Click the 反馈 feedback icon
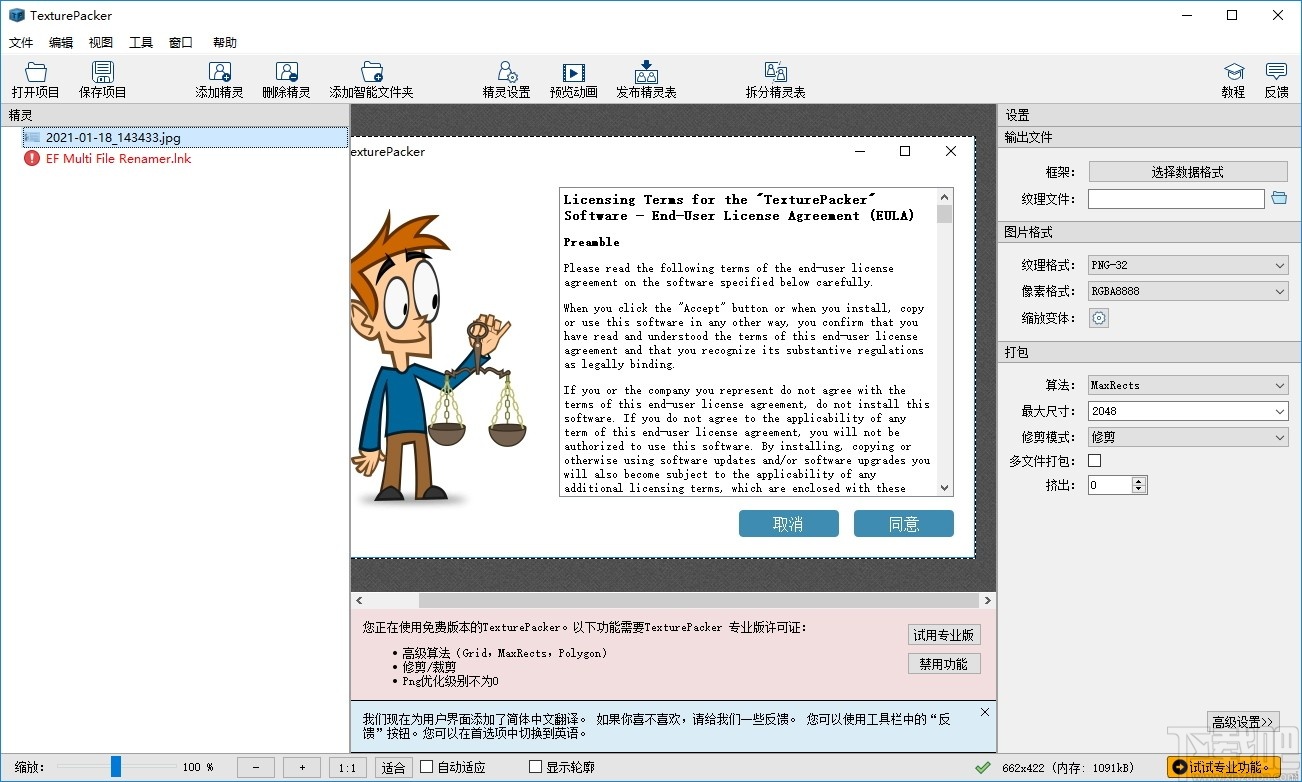 [1277, 79]
